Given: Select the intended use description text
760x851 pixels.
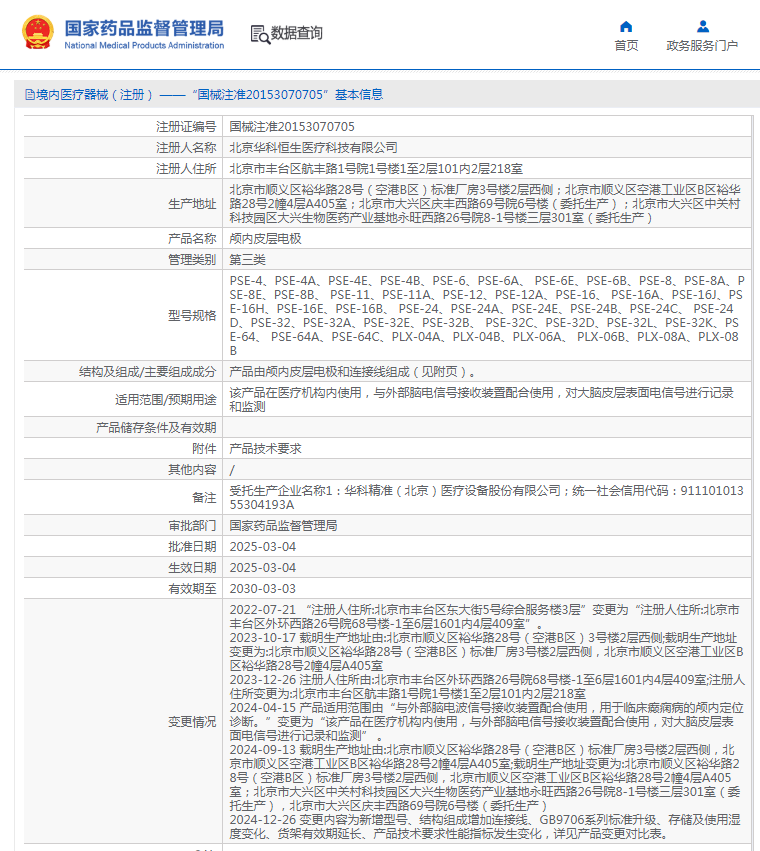Looking at the screenshot, I should [x=481, y=399].
